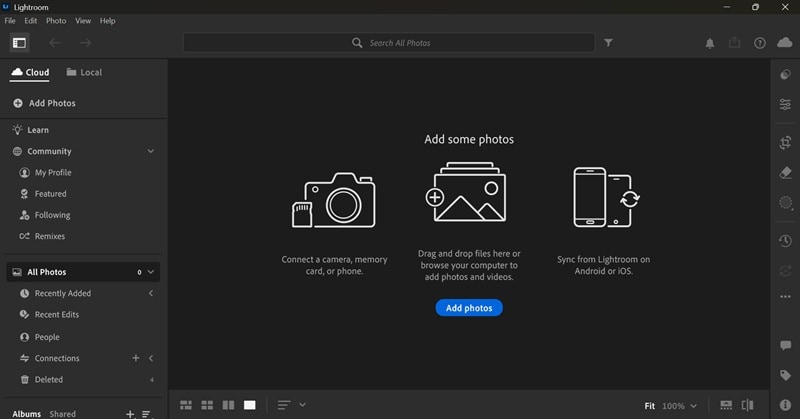Screen dimensions: 800x419
Task: Open notifications bell icon
Action: 710,43
